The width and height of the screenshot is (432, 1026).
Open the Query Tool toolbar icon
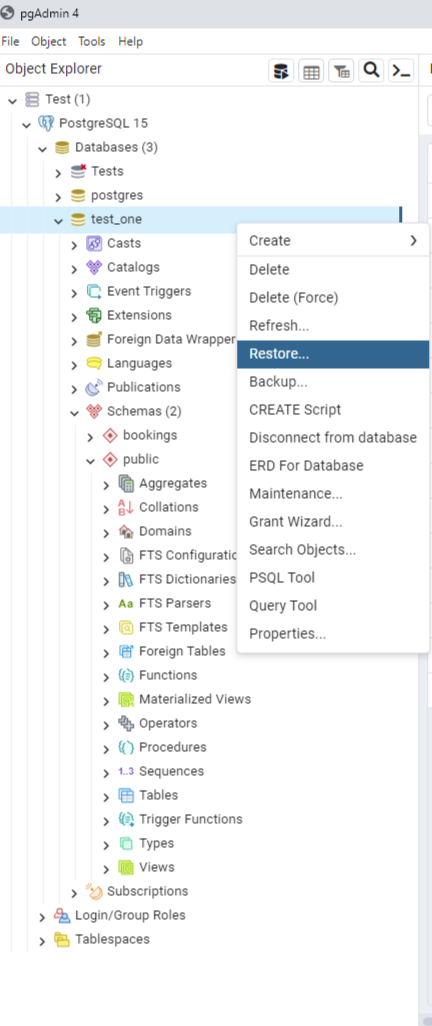coord(281,71)
